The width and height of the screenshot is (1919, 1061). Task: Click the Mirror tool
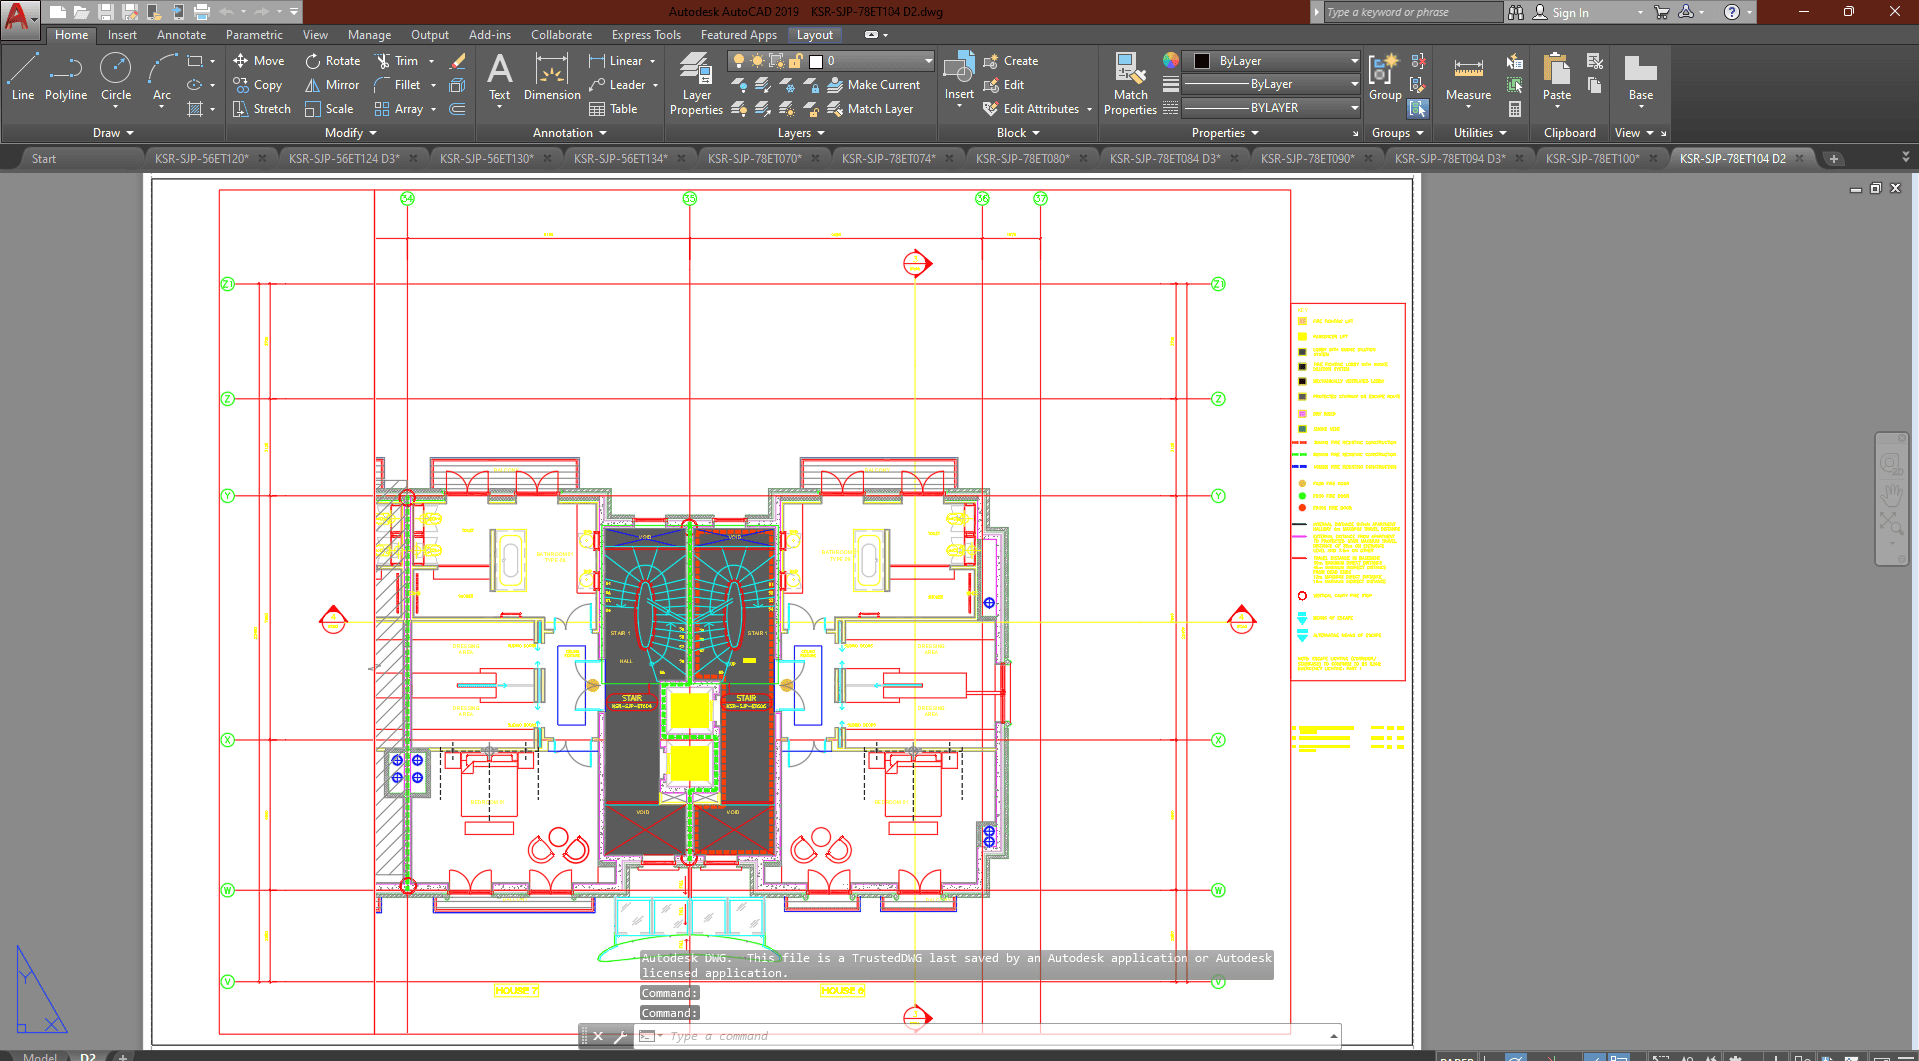click(x=332, y=85)
